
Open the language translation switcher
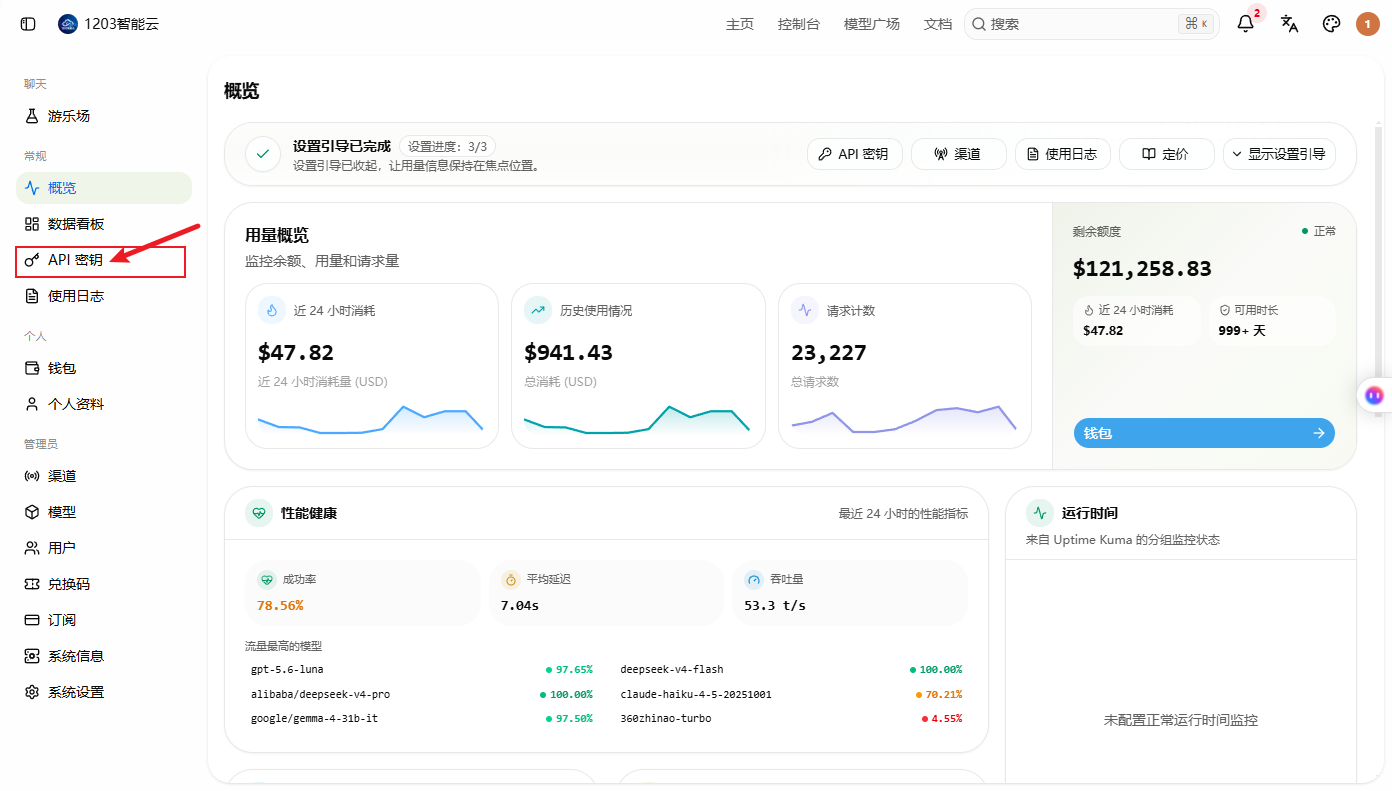pos(1290,24)
